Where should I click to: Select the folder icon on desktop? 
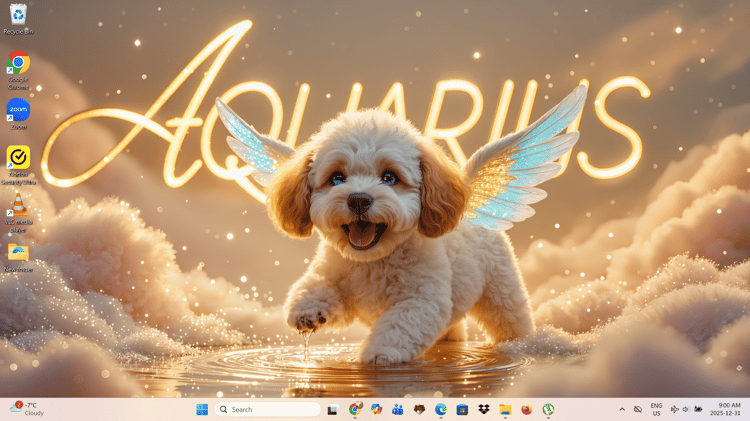click(x=18, y=257)
